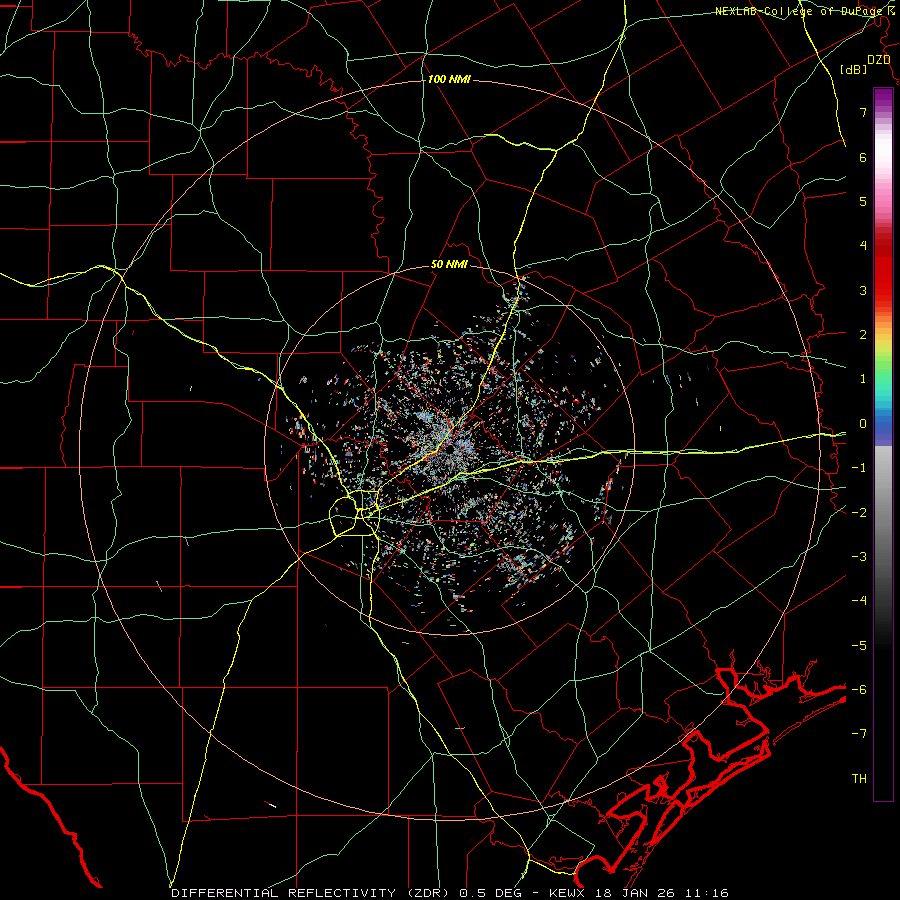Click the -4 tick label on the scale

pos(859,601)
